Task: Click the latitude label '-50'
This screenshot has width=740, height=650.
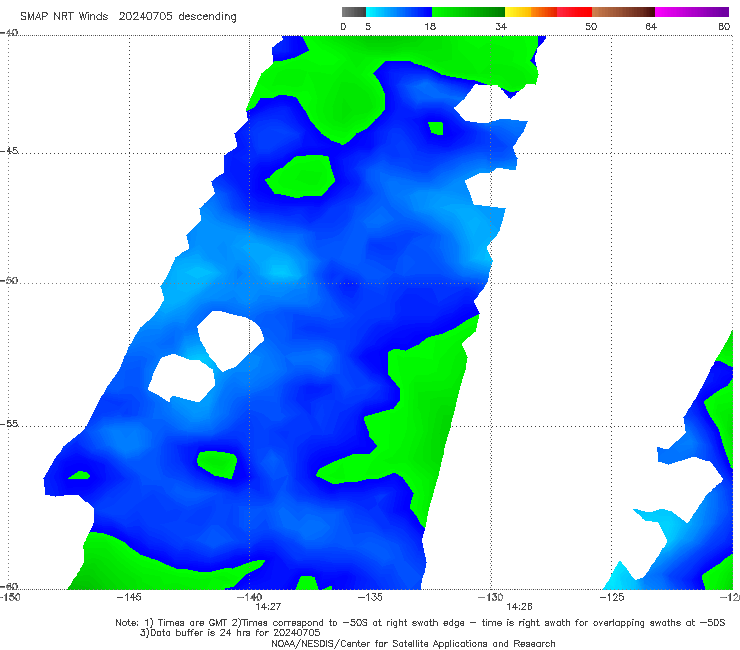Action: (x=9, y=281)
